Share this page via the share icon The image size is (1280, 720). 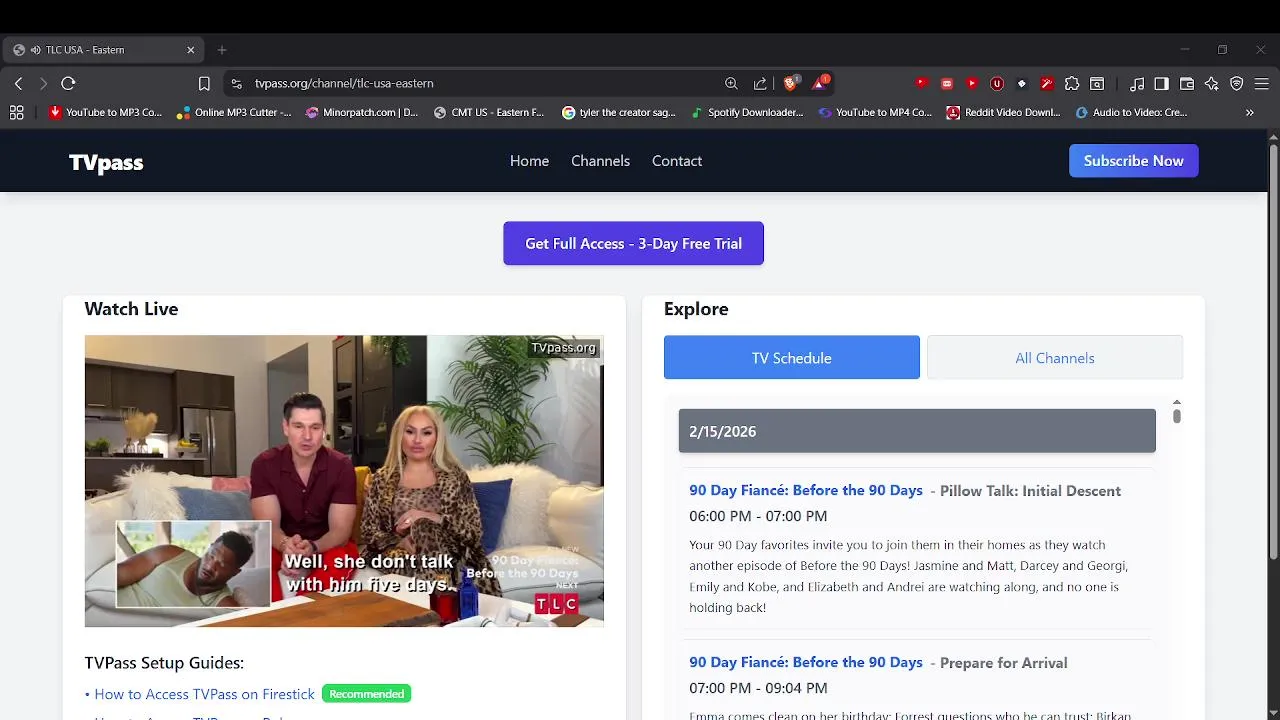pyautogui.click(x=760, y=84)
